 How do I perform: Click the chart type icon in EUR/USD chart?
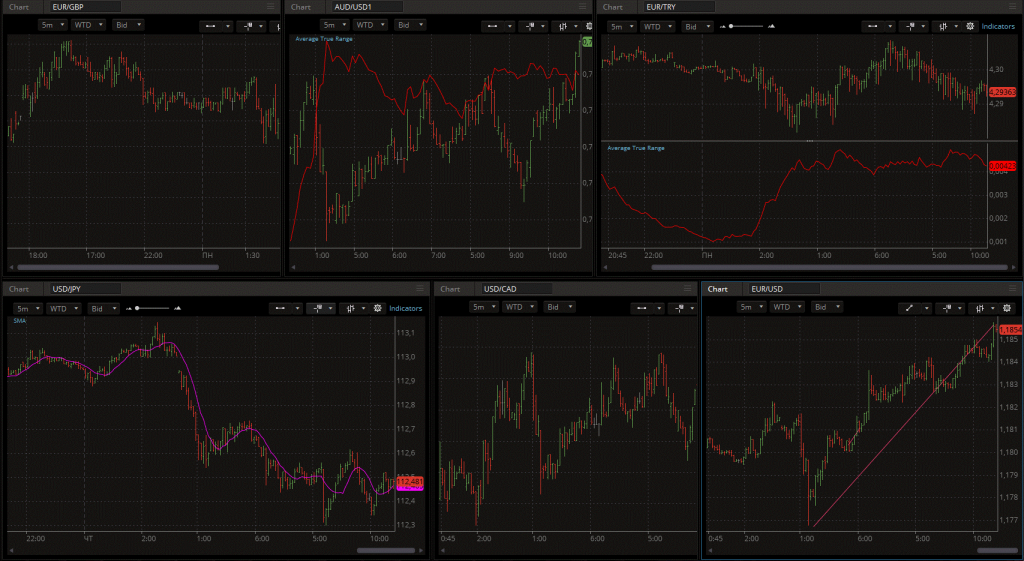pyautogui.click(x=980, y=308)
